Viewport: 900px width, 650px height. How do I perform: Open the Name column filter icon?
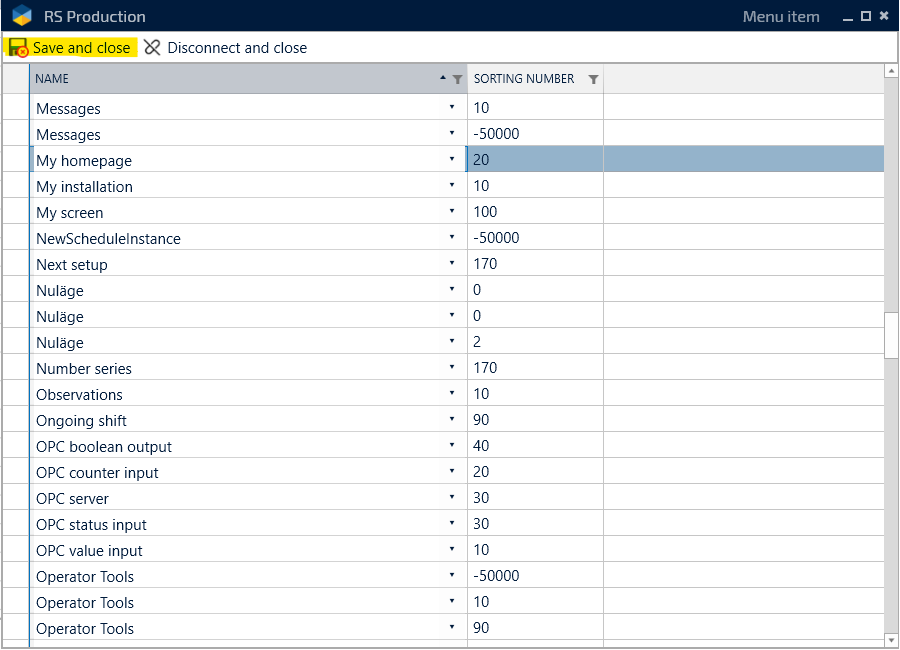[458, 79]
